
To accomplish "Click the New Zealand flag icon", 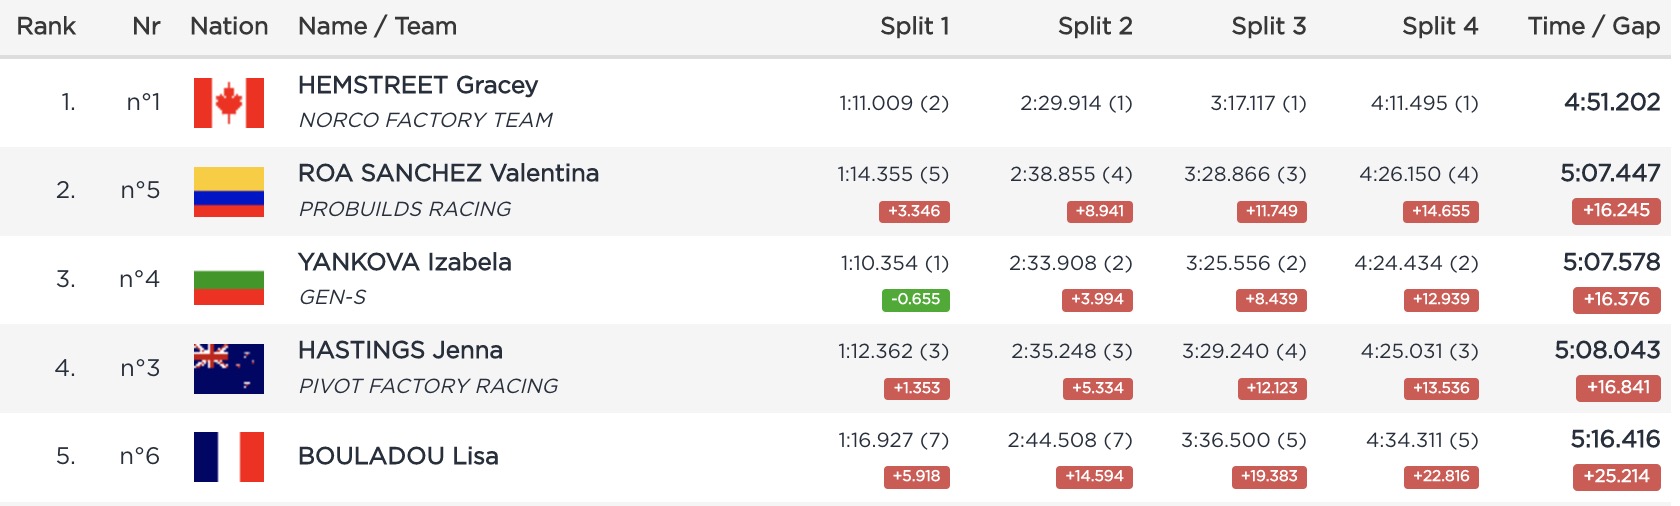I will click(x=229, y=369).
